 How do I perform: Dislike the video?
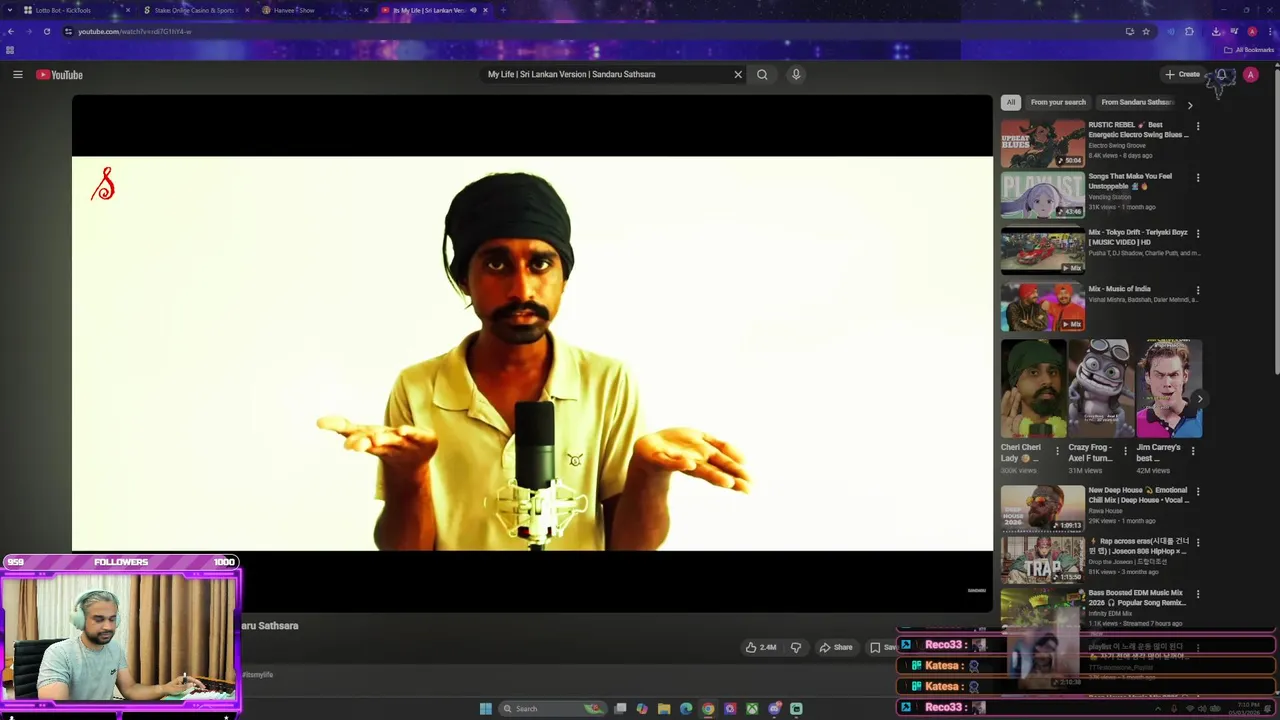pyautogui.click(x=796, y=647)
